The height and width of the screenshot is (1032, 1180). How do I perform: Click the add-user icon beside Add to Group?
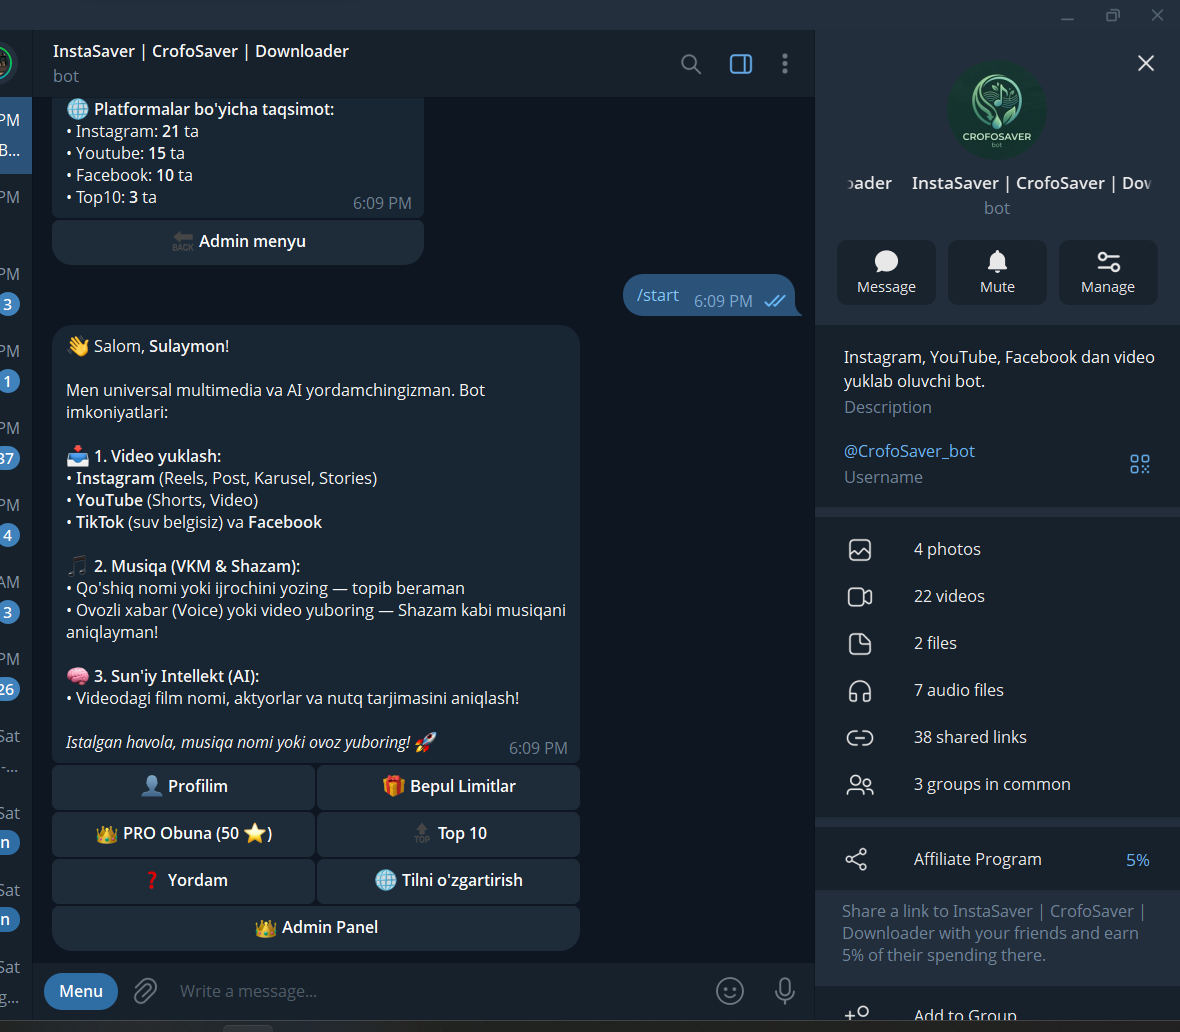(856, 1014)
